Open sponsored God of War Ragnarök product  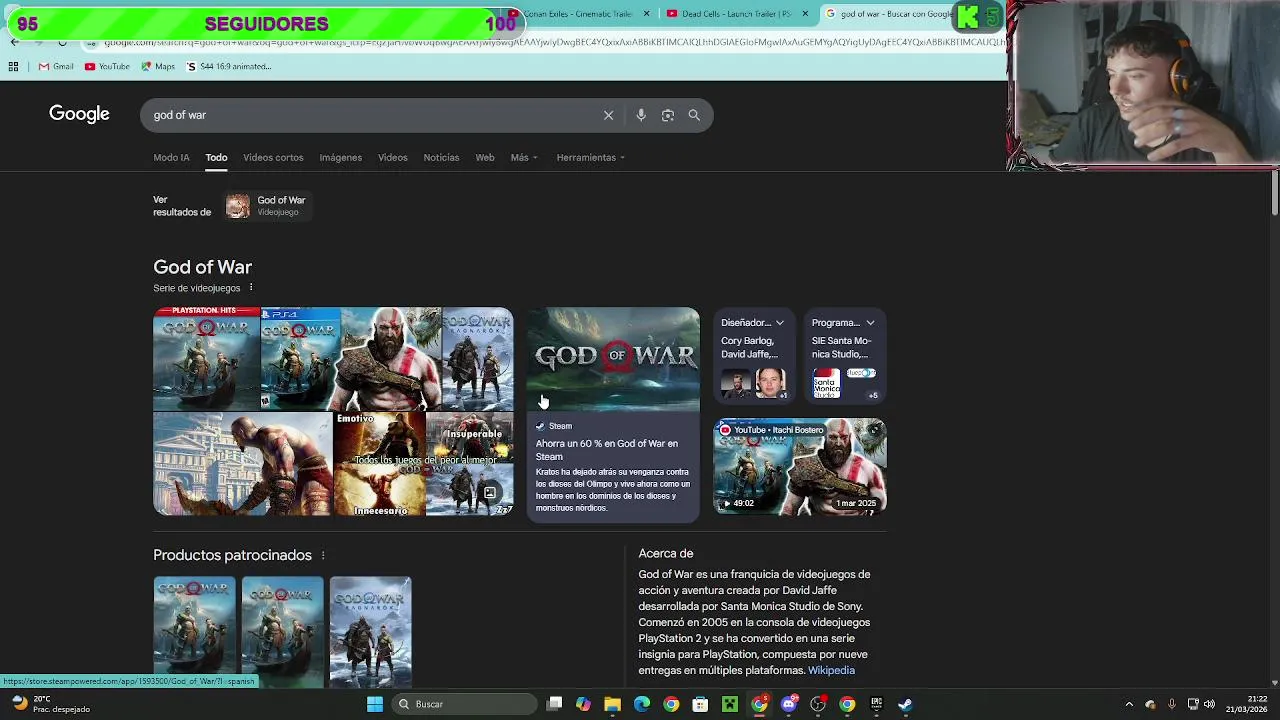[370, 631]
